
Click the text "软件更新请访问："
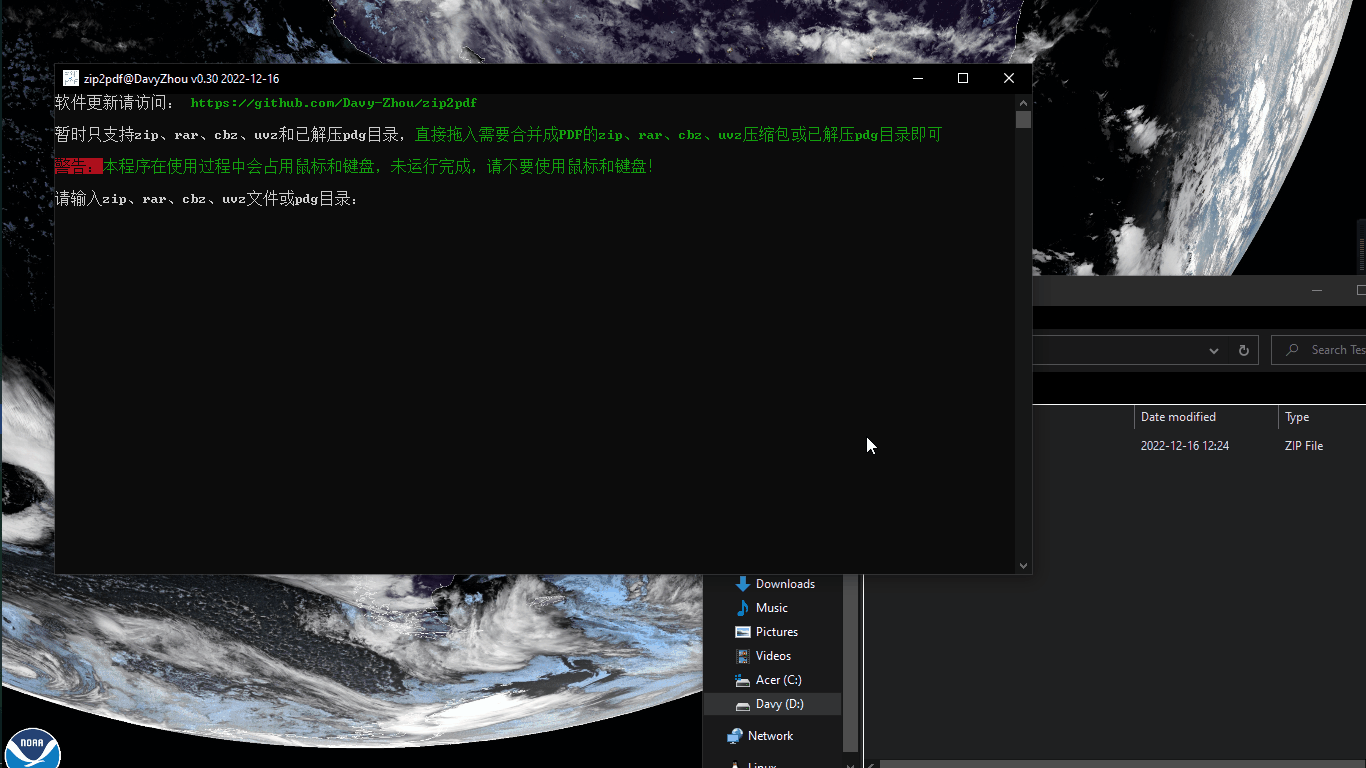(115, 103)
